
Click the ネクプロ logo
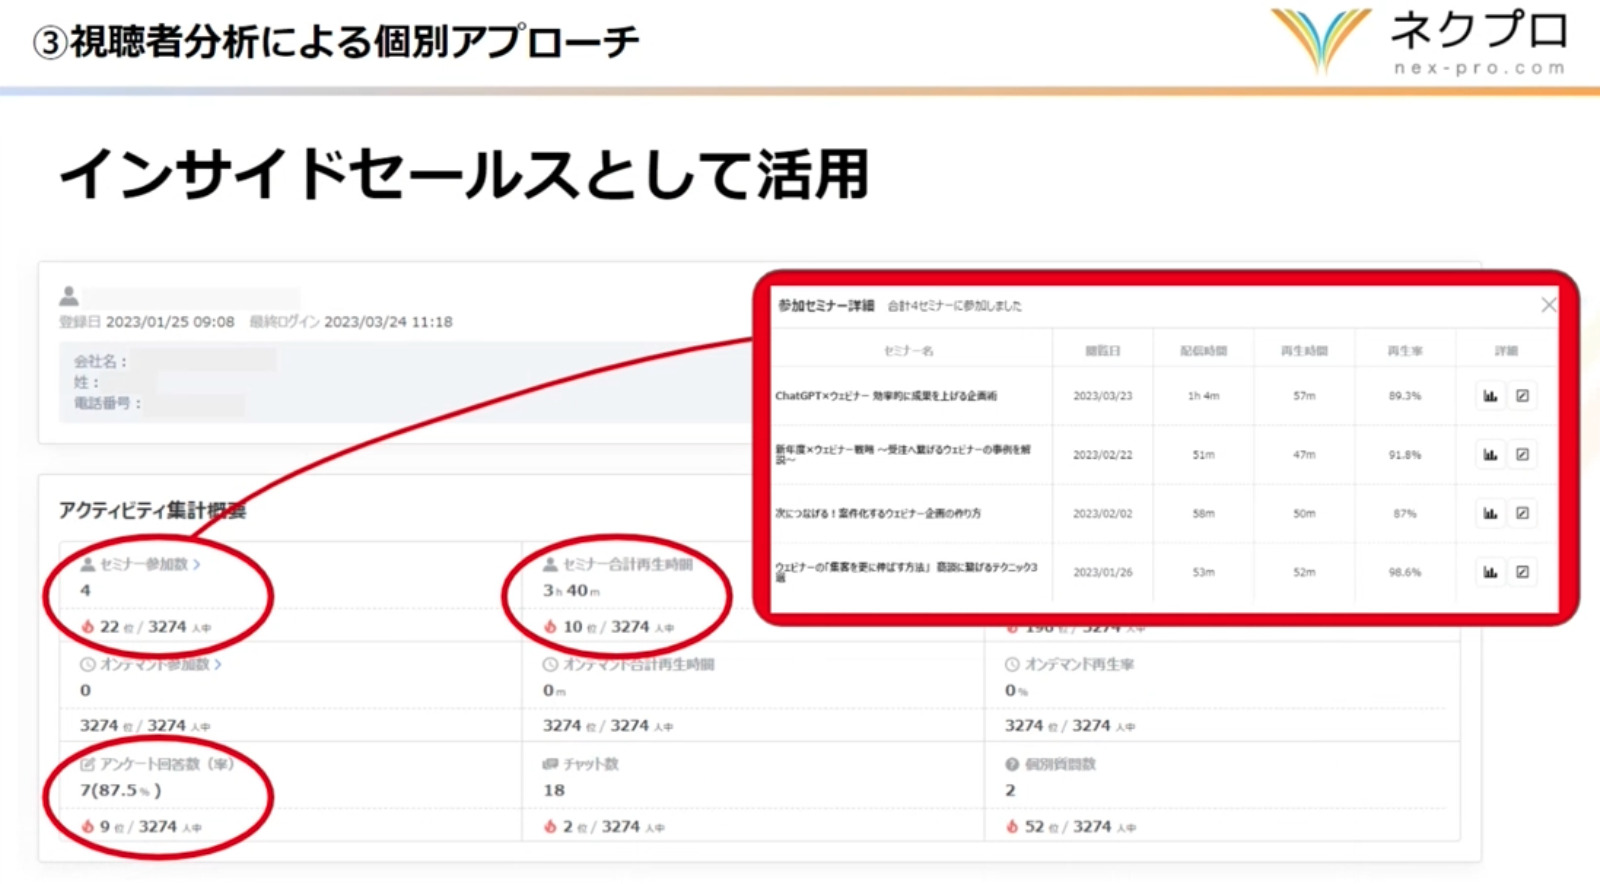[1420, 42]
